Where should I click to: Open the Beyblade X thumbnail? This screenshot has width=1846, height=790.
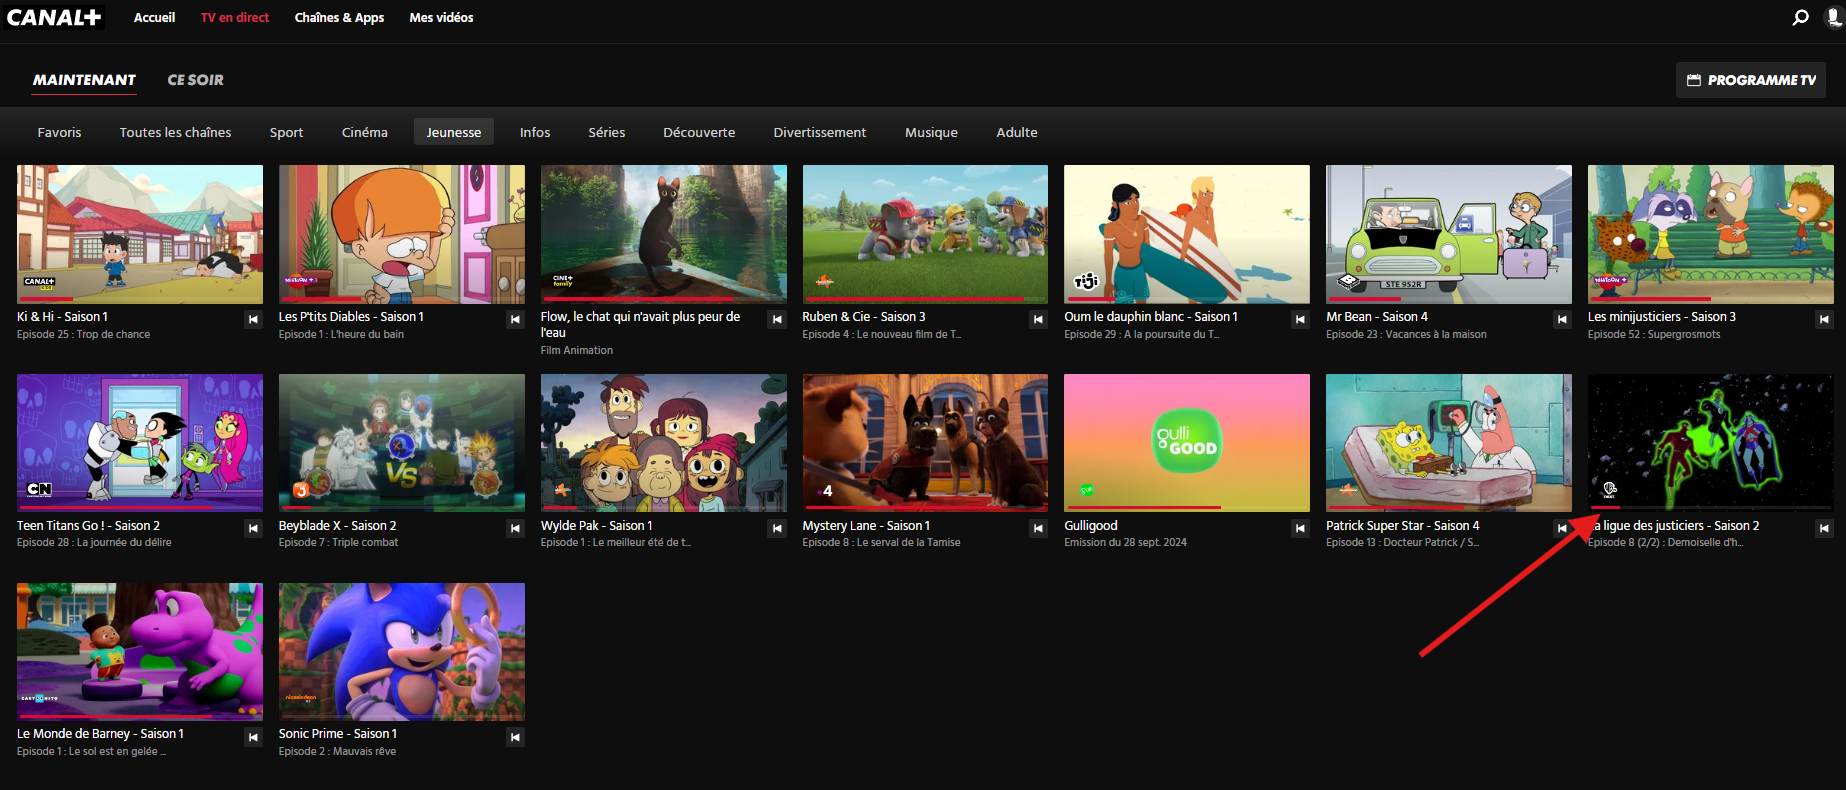coord(402,443)
